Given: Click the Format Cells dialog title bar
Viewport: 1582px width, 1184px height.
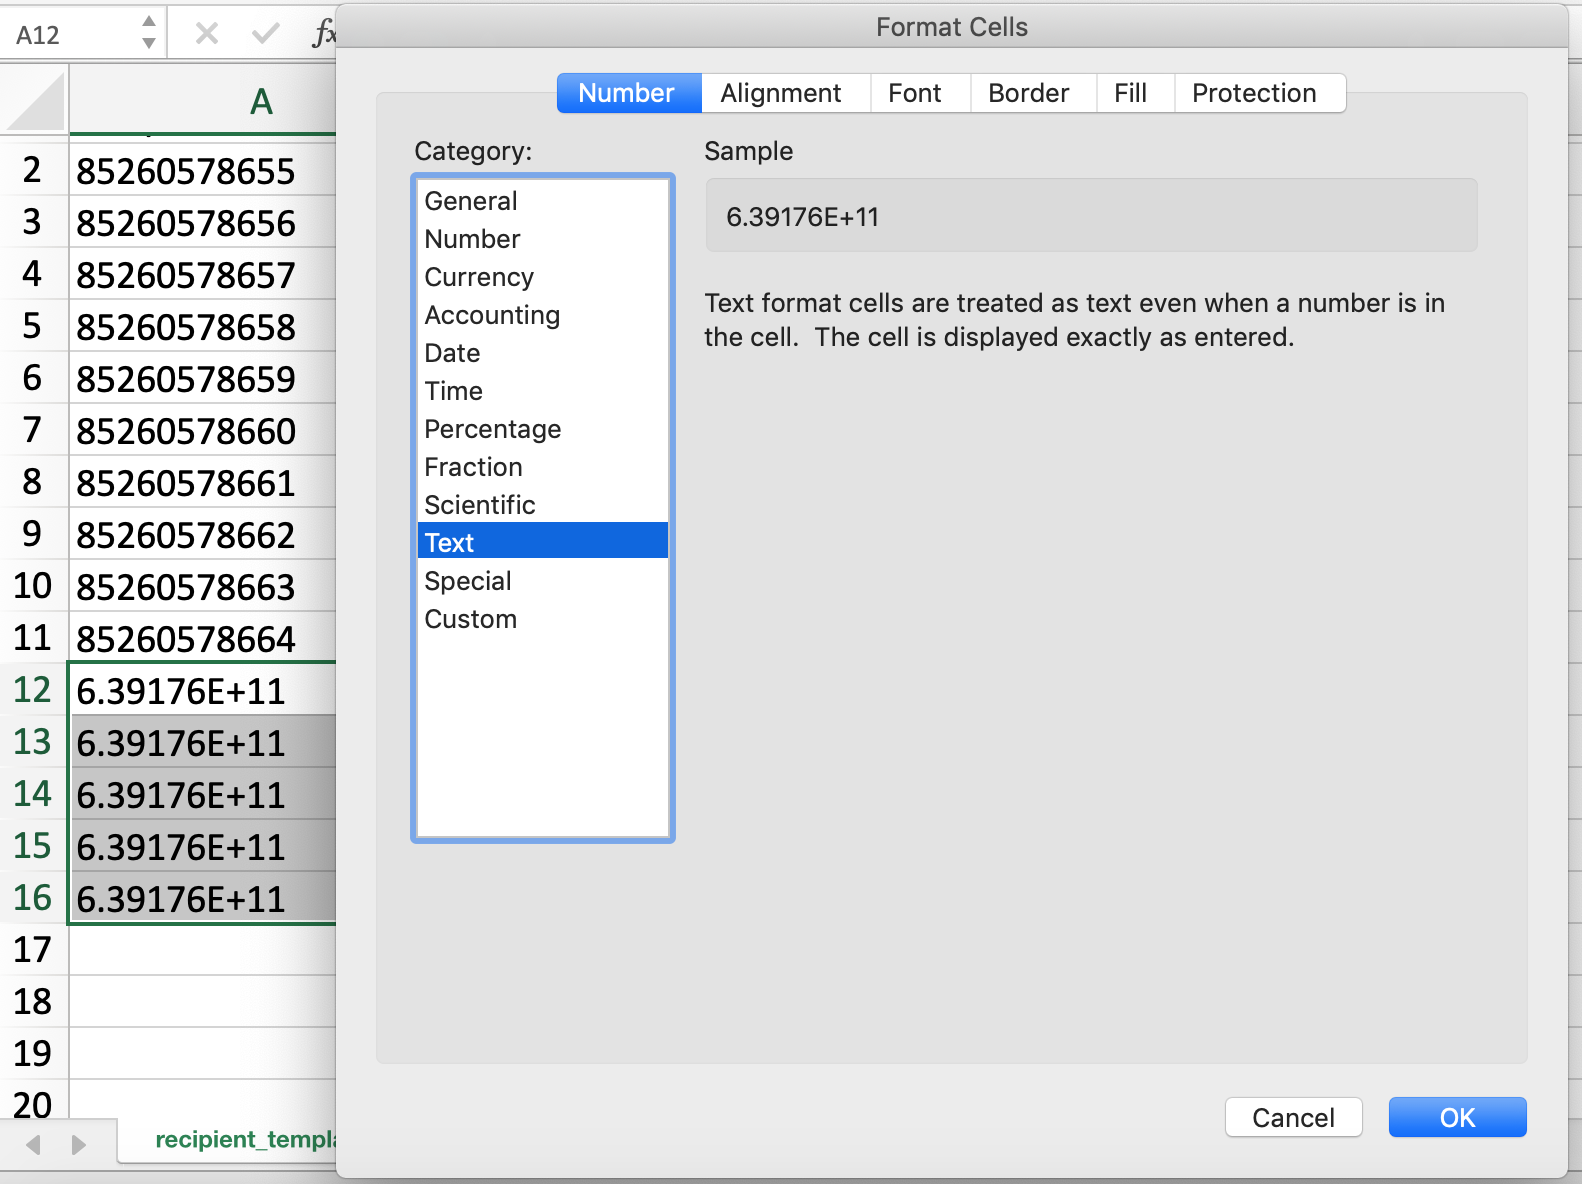Looking at the screenshot, I should pos(951,27).
